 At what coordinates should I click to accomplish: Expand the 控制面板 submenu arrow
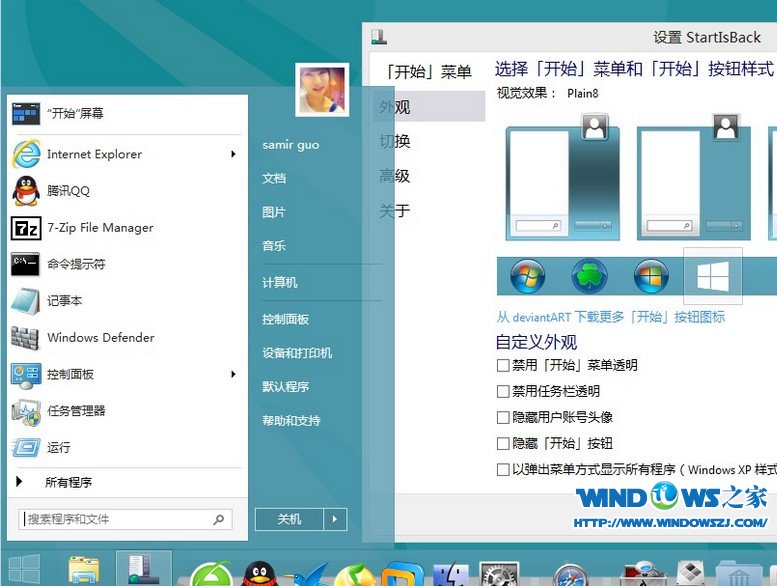click(x=233, y=374)
